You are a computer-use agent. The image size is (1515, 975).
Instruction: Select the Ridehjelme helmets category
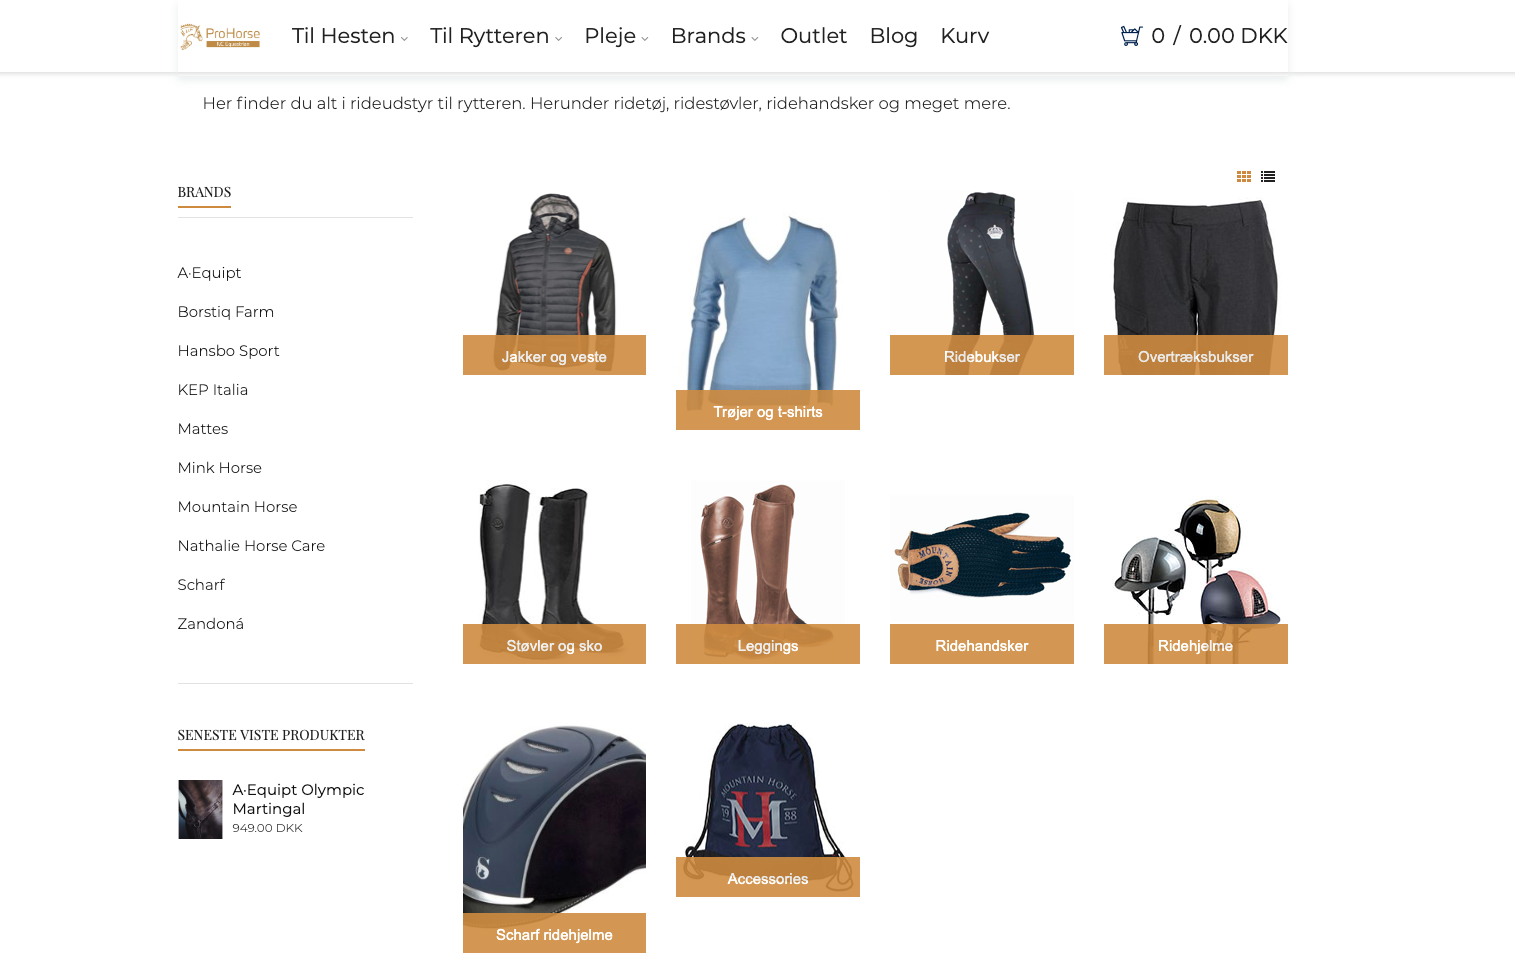click(1195, 645)
